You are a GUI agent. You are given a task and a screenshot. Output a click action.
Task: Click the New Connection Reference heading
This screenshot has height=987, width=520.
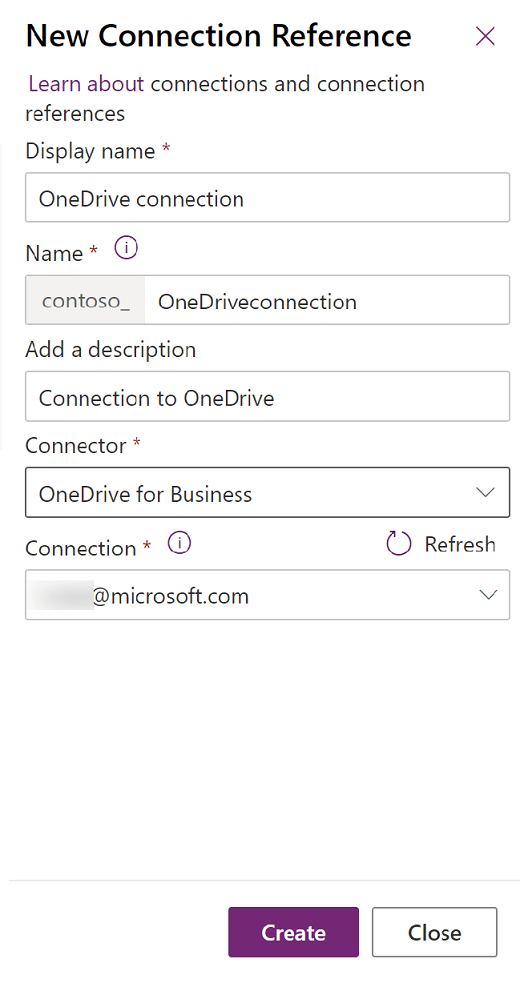[218, 37]
